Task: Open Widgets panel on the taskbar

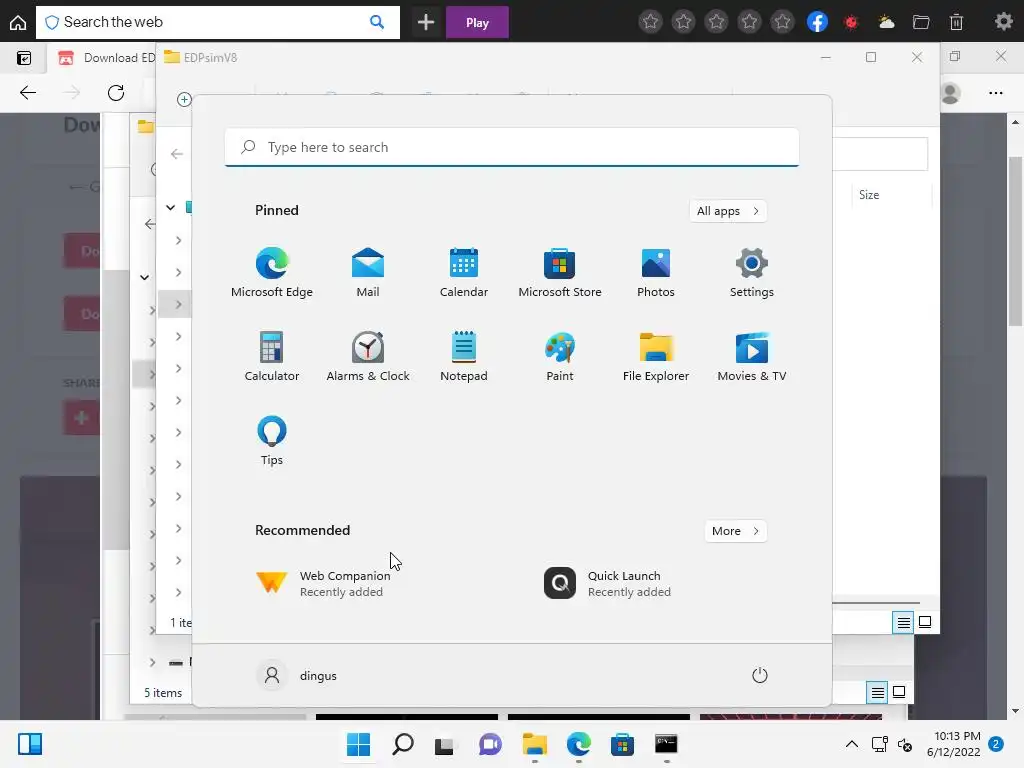Action: [30, 744]
